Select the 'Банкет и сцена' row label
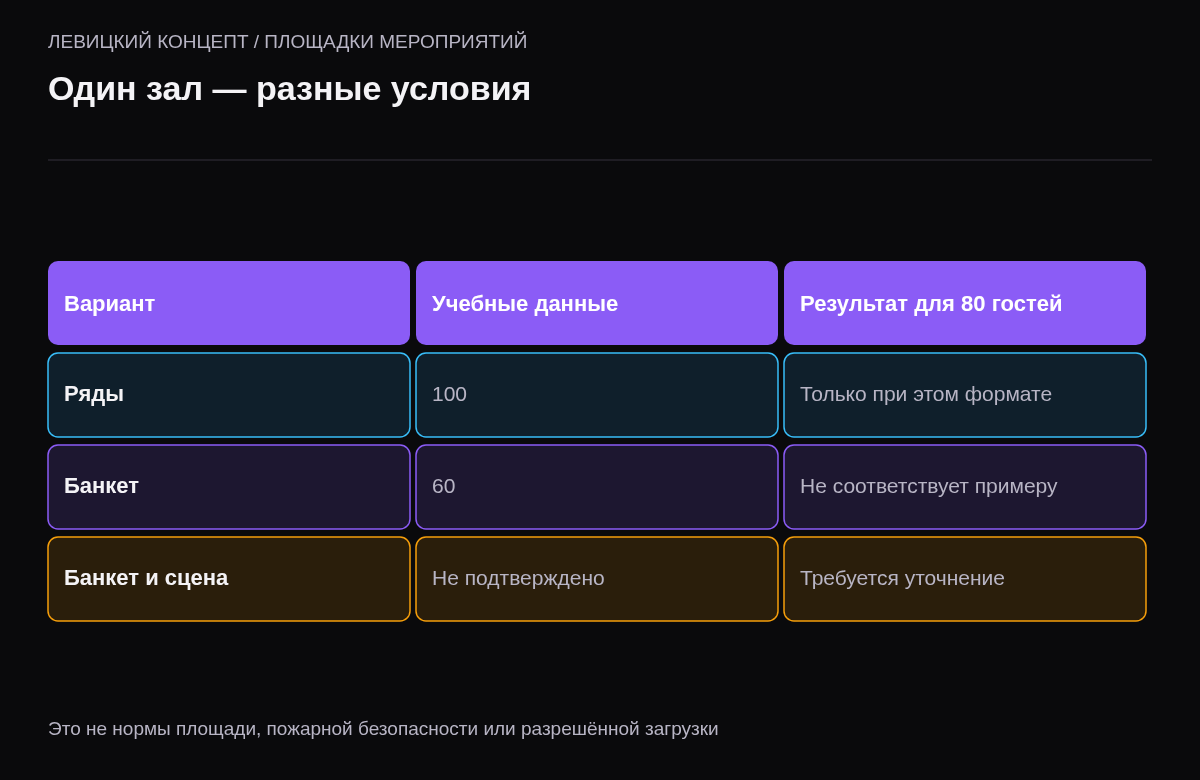Image resolution: width=1200 pixels, height=780 pixels. coord(229,579)
